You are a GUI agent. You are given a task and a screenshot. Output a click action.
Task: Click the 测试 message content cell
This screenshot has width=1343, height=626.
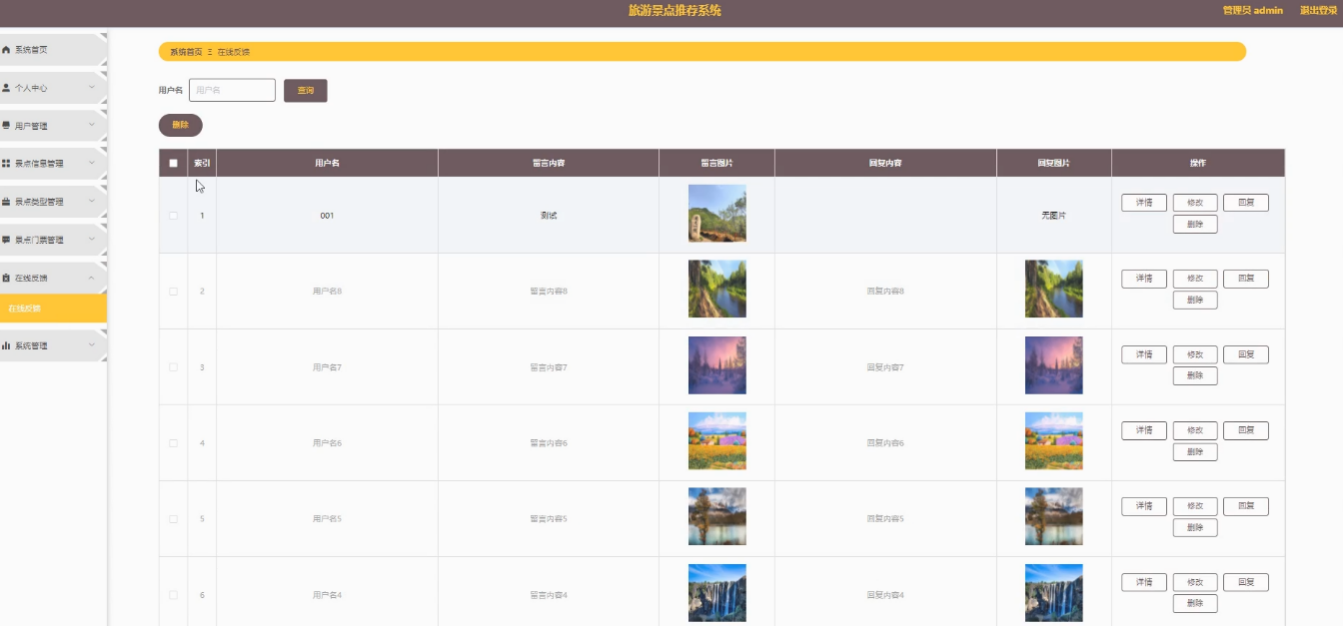(548, 215)
